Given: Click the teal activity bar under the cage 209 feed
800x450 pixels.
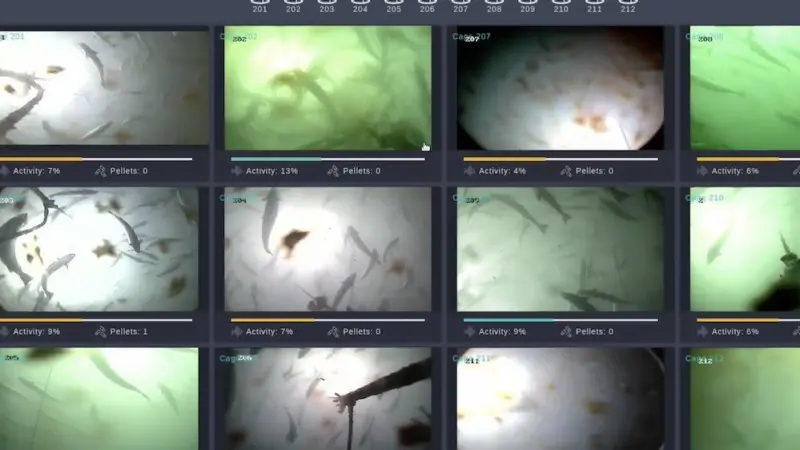Looking at the screenshot, I should [x=561, y=320].
